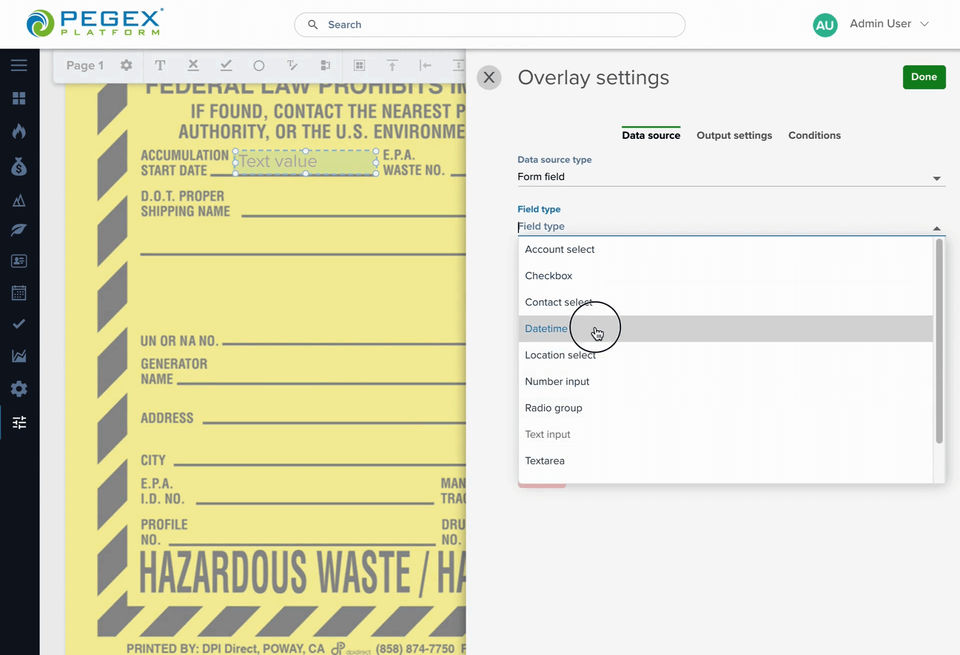Open the settings gear in the sidebar

coord(19,389)
